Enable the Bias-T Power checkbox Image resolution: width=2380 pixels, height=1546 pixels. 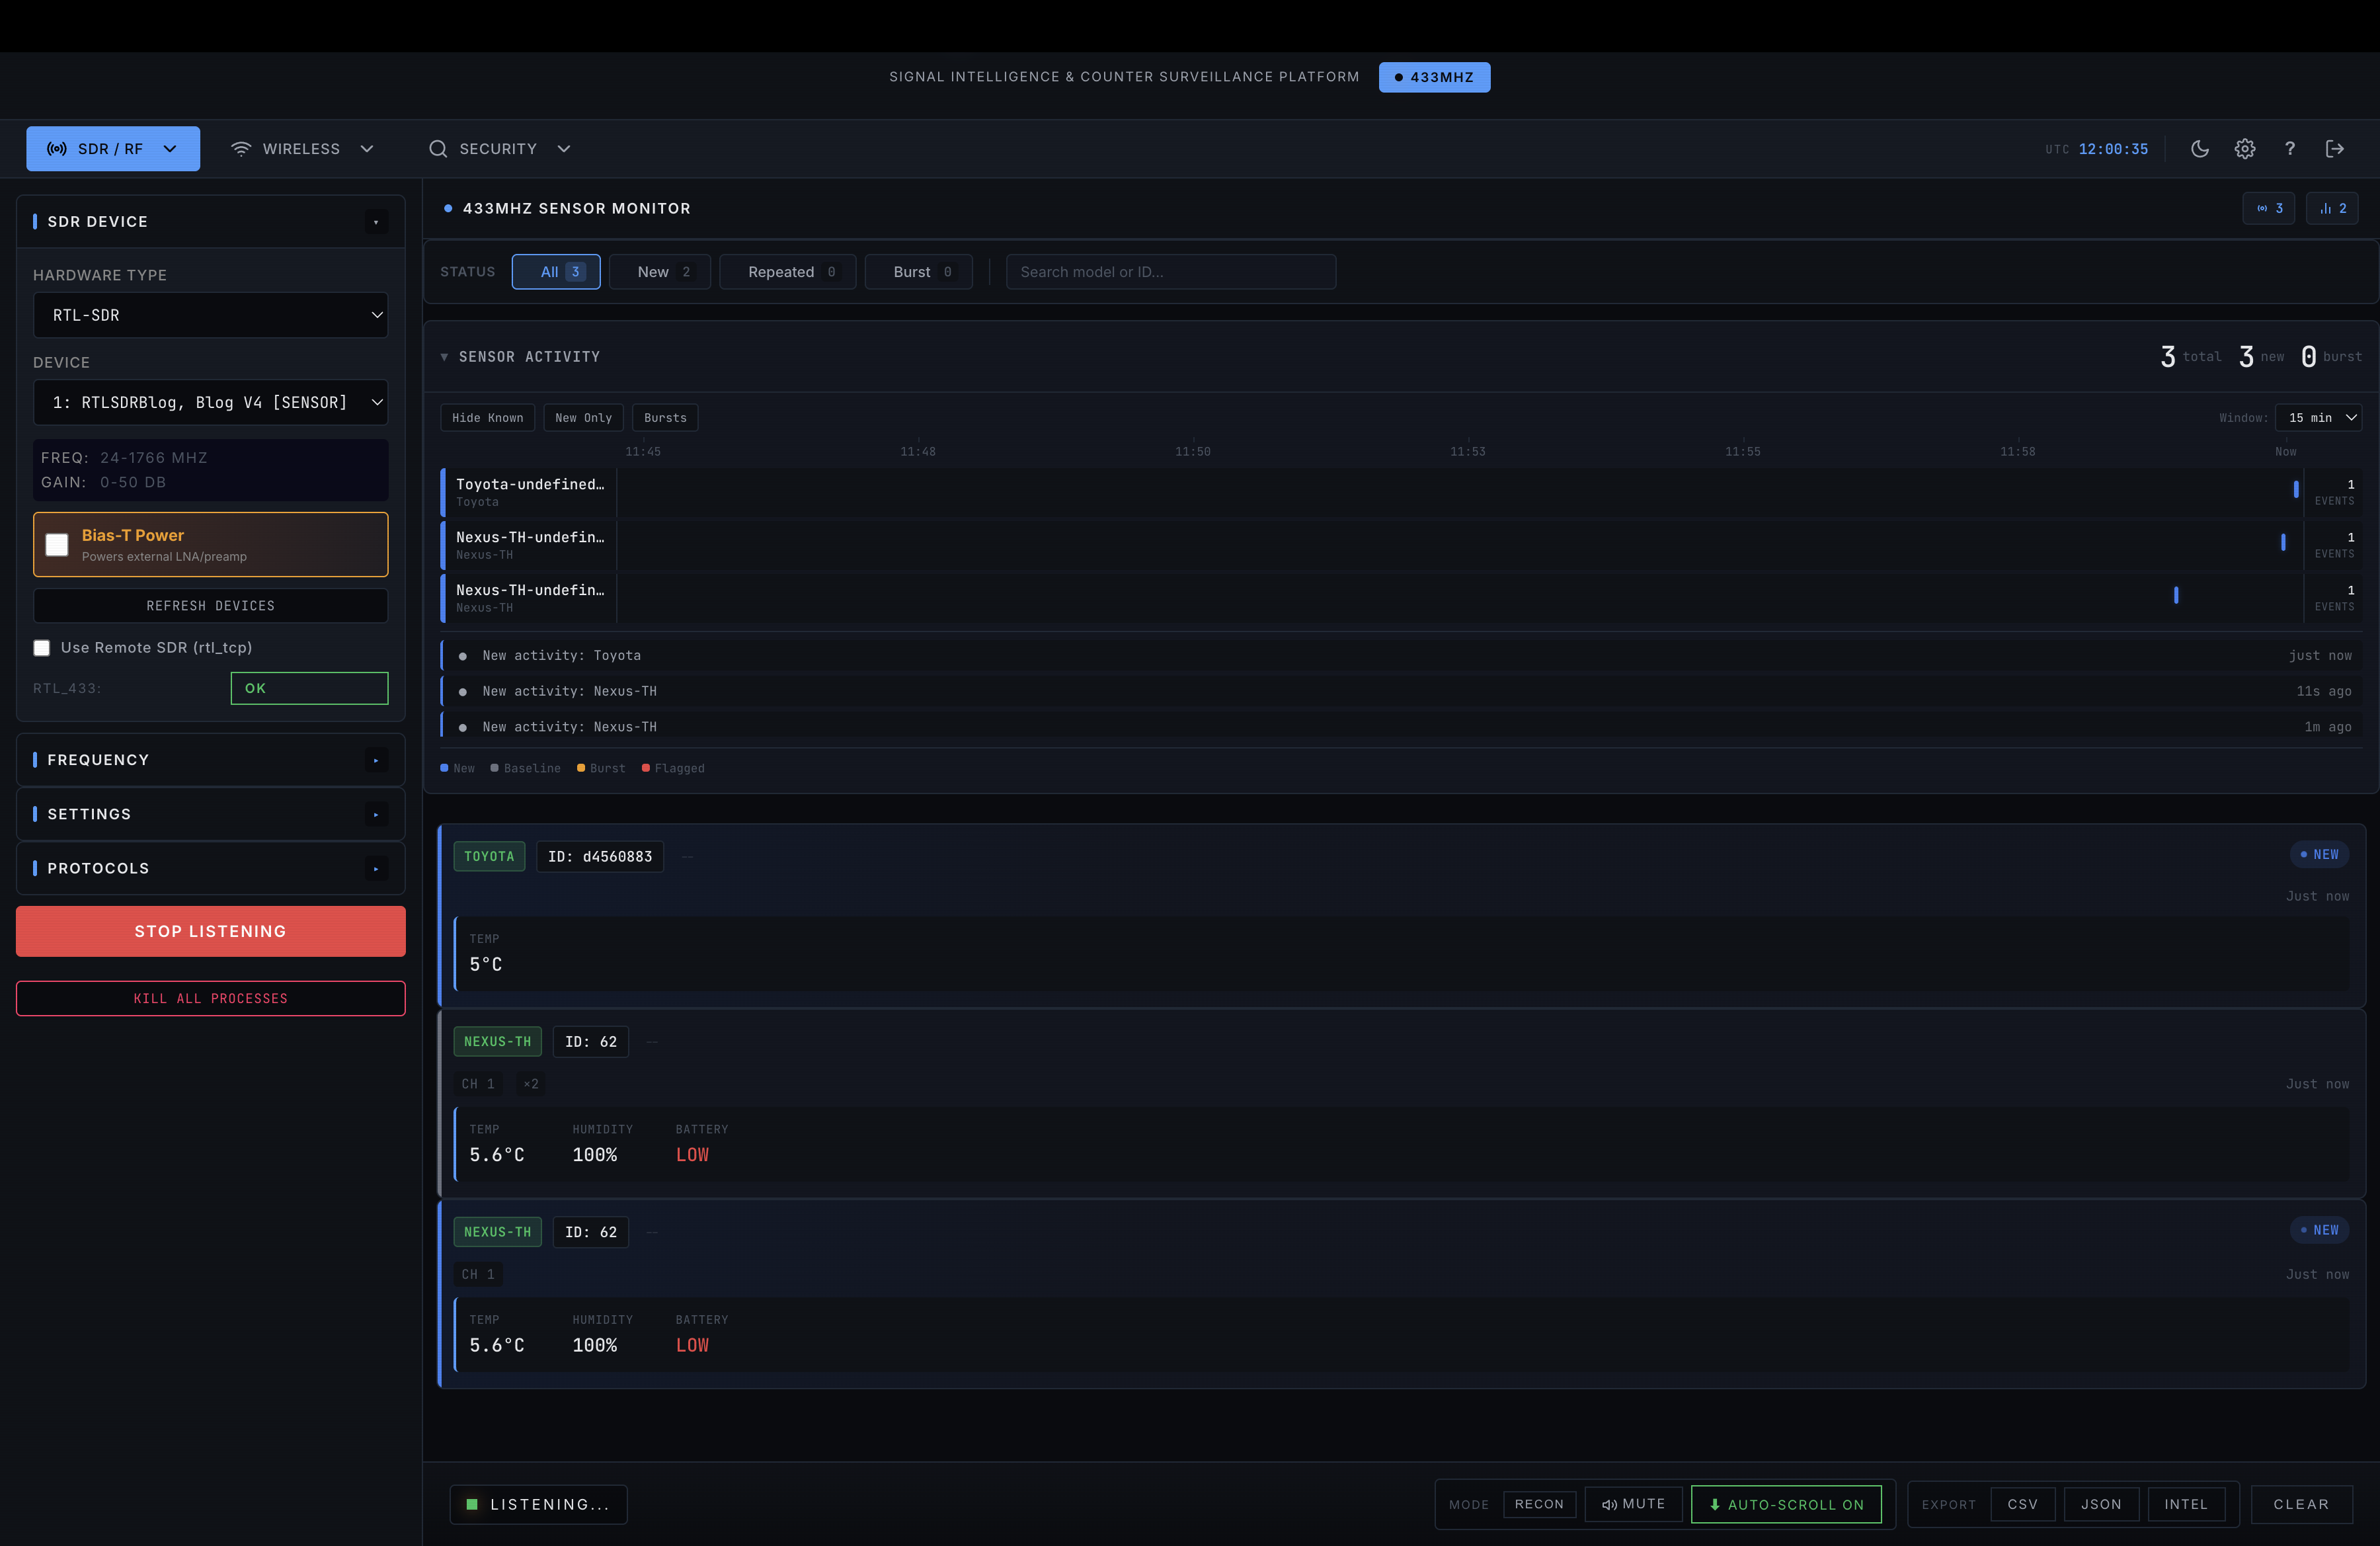tap(57, 545)
